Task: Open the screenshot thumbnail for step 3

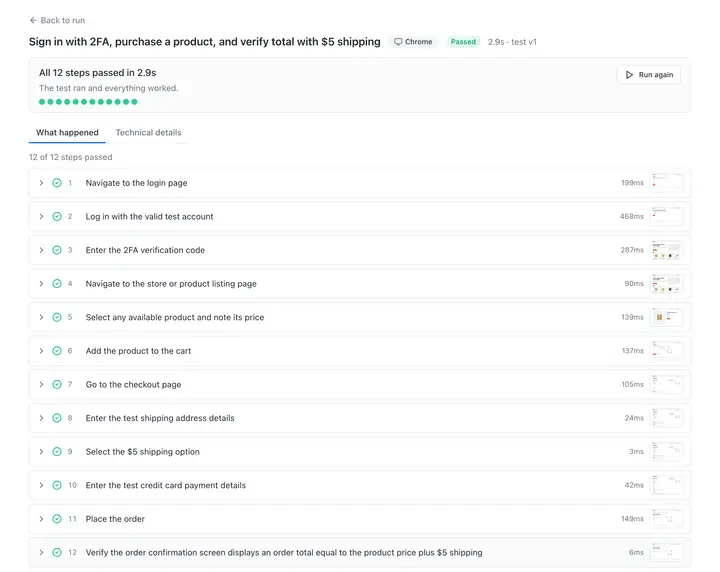Action: pos(667,250)
